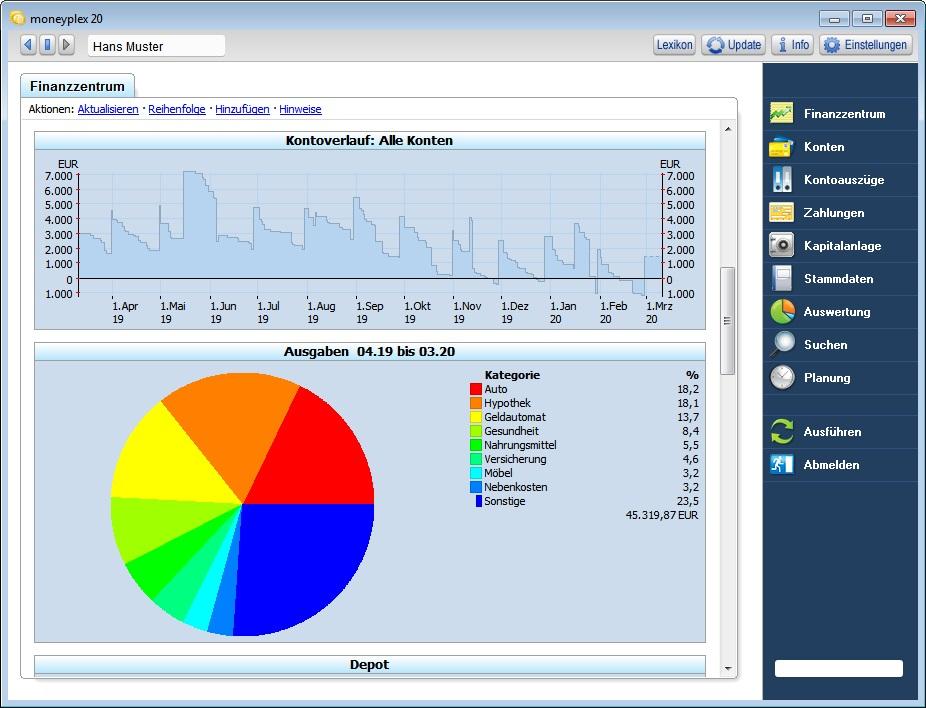Select the red Auto legend swatch
Image resolution: width=926 pixels, height=708 pixels.
(x=476, y=390)
